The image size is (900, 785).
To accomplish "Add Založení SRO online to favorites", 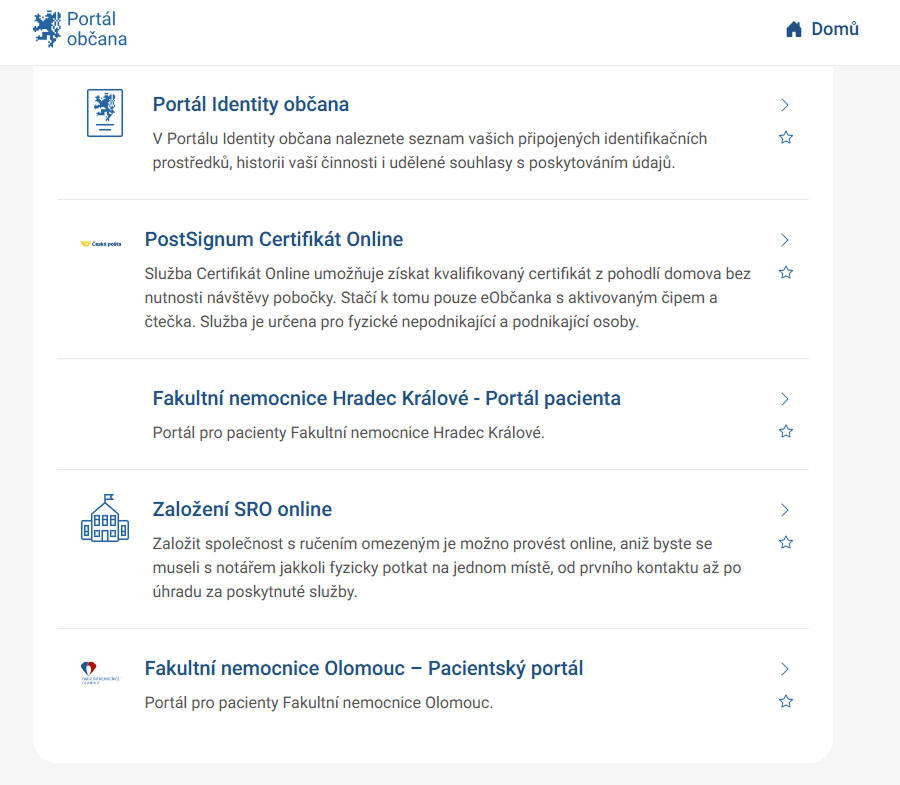I will [786, 543].
